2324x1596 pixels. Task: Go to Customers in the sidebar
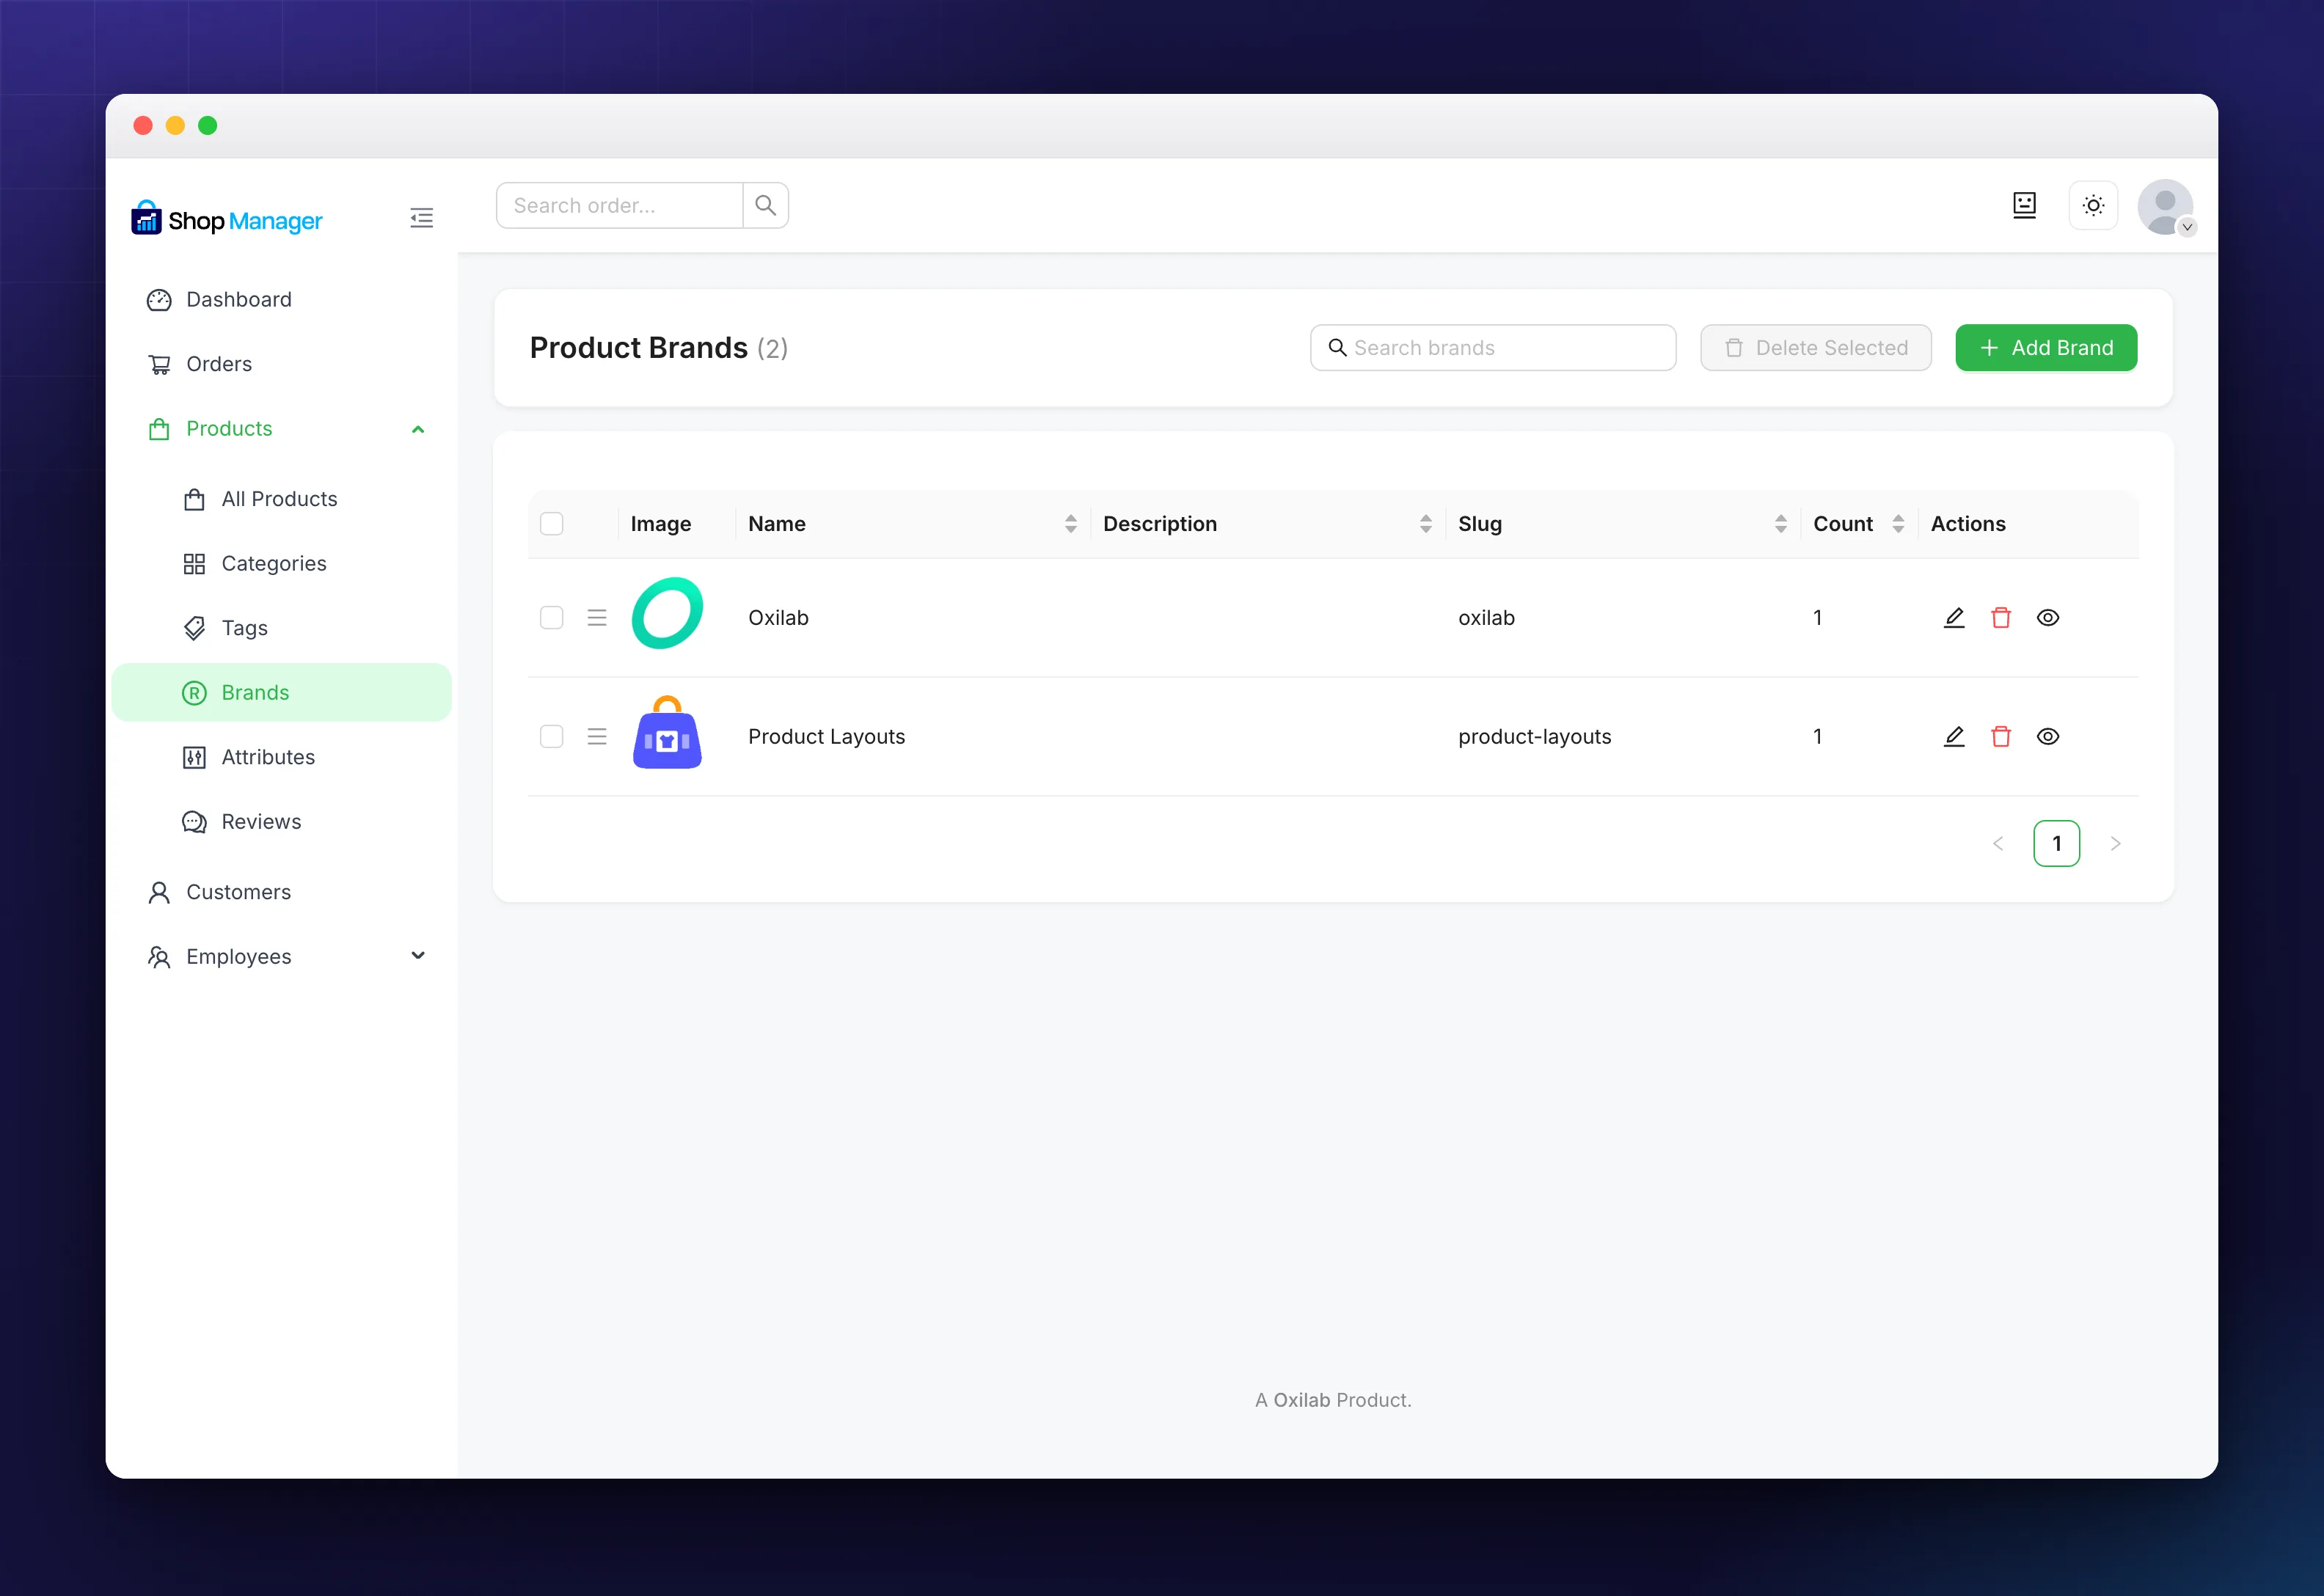(281, 892)
